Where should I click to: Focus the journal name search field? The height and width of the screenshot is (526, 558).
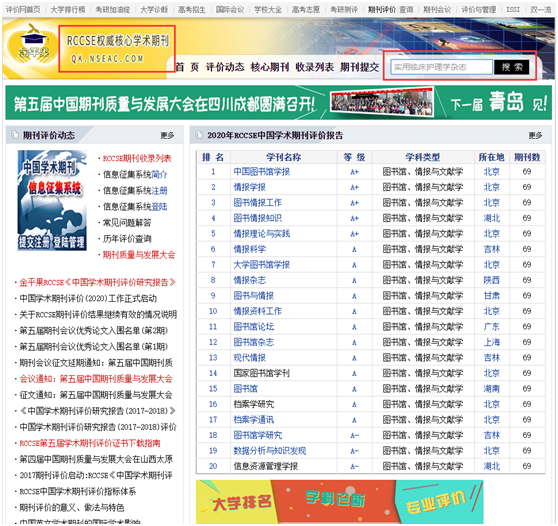(441, 67)
